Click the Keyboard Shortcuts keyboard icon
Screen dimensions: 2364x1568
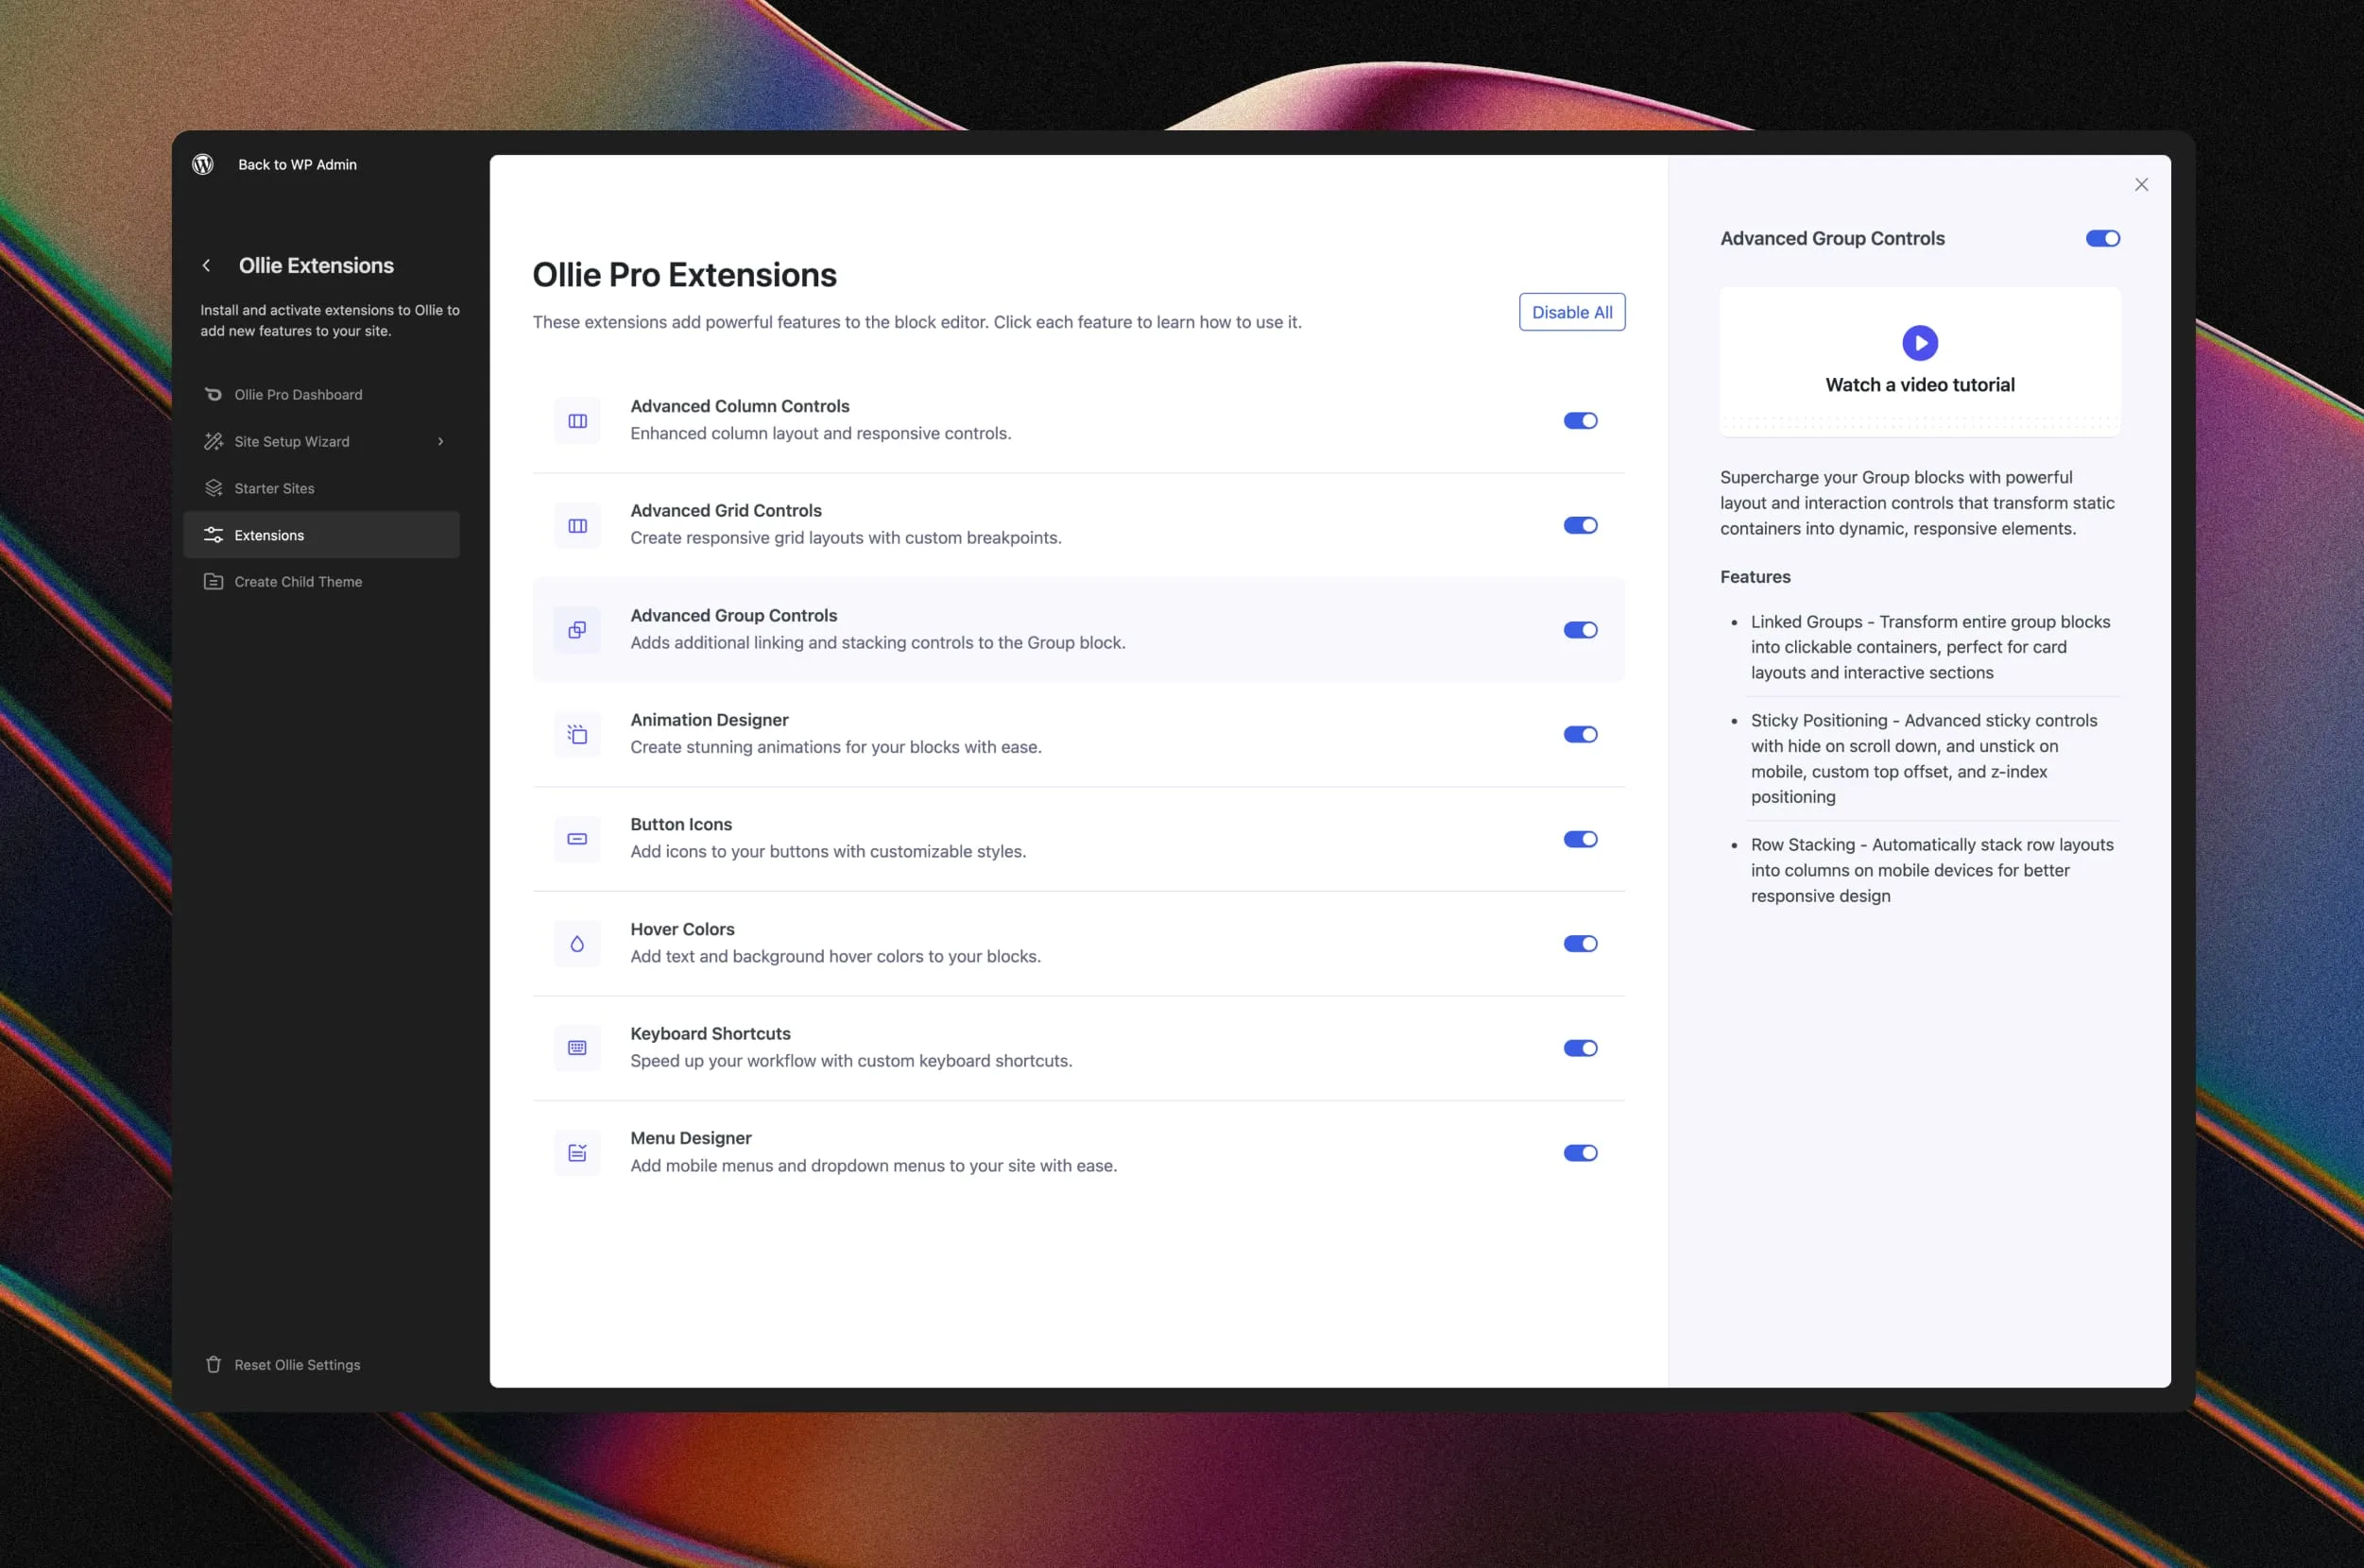point(577,1048)
